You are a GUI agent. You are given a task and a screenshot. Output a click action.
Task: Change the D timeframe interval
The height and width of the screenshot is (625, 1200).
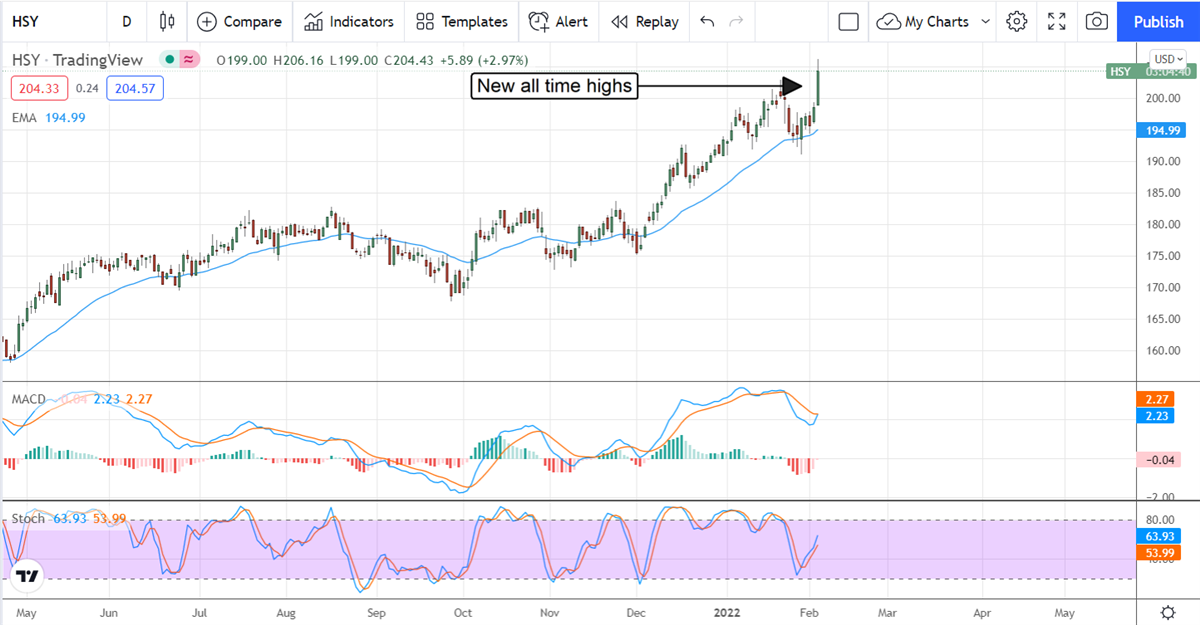pos(126,21)
